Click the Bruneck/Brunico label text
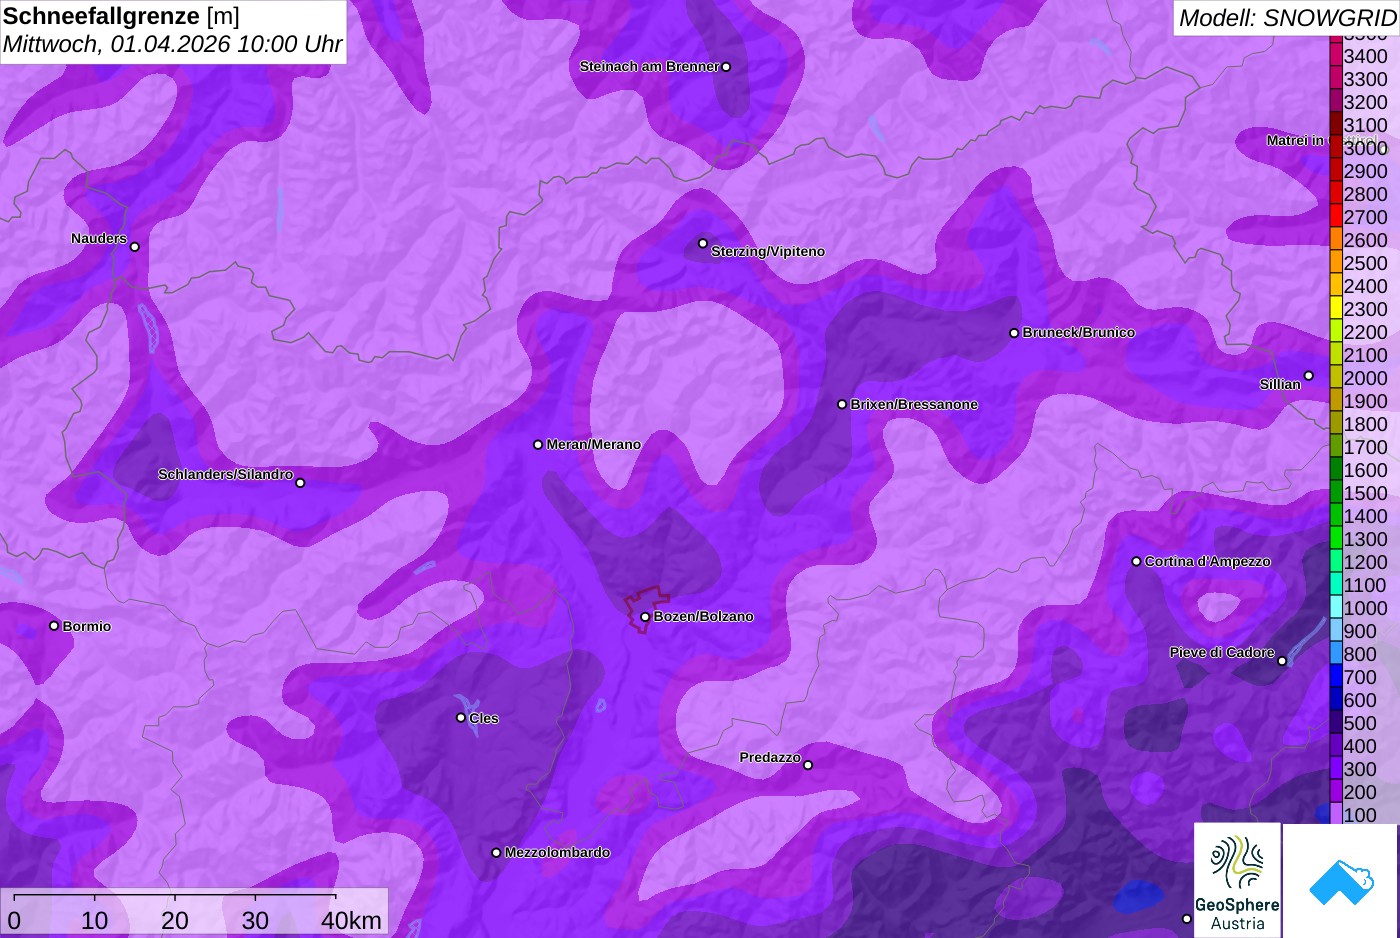1400x938 pixels. pos(1079,333)
